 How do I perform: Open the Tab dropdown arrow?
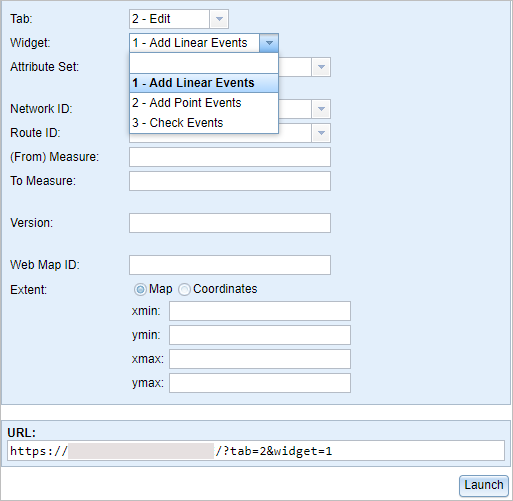219,19
